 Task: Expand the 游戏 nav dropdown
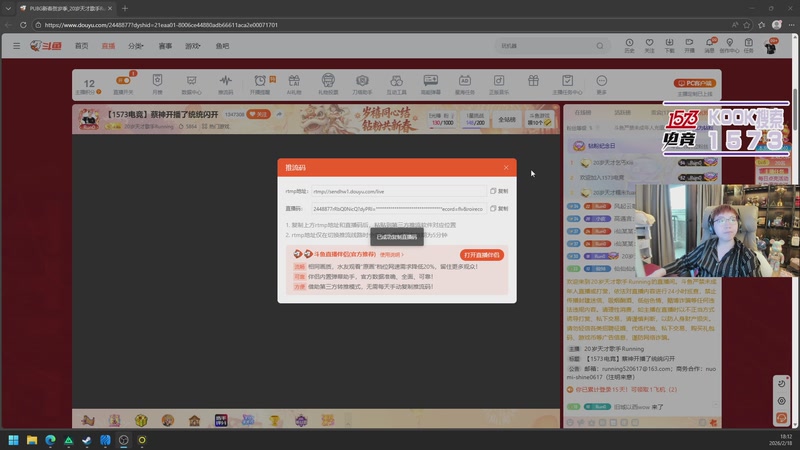pyautogui.click(x=193, y=45)
